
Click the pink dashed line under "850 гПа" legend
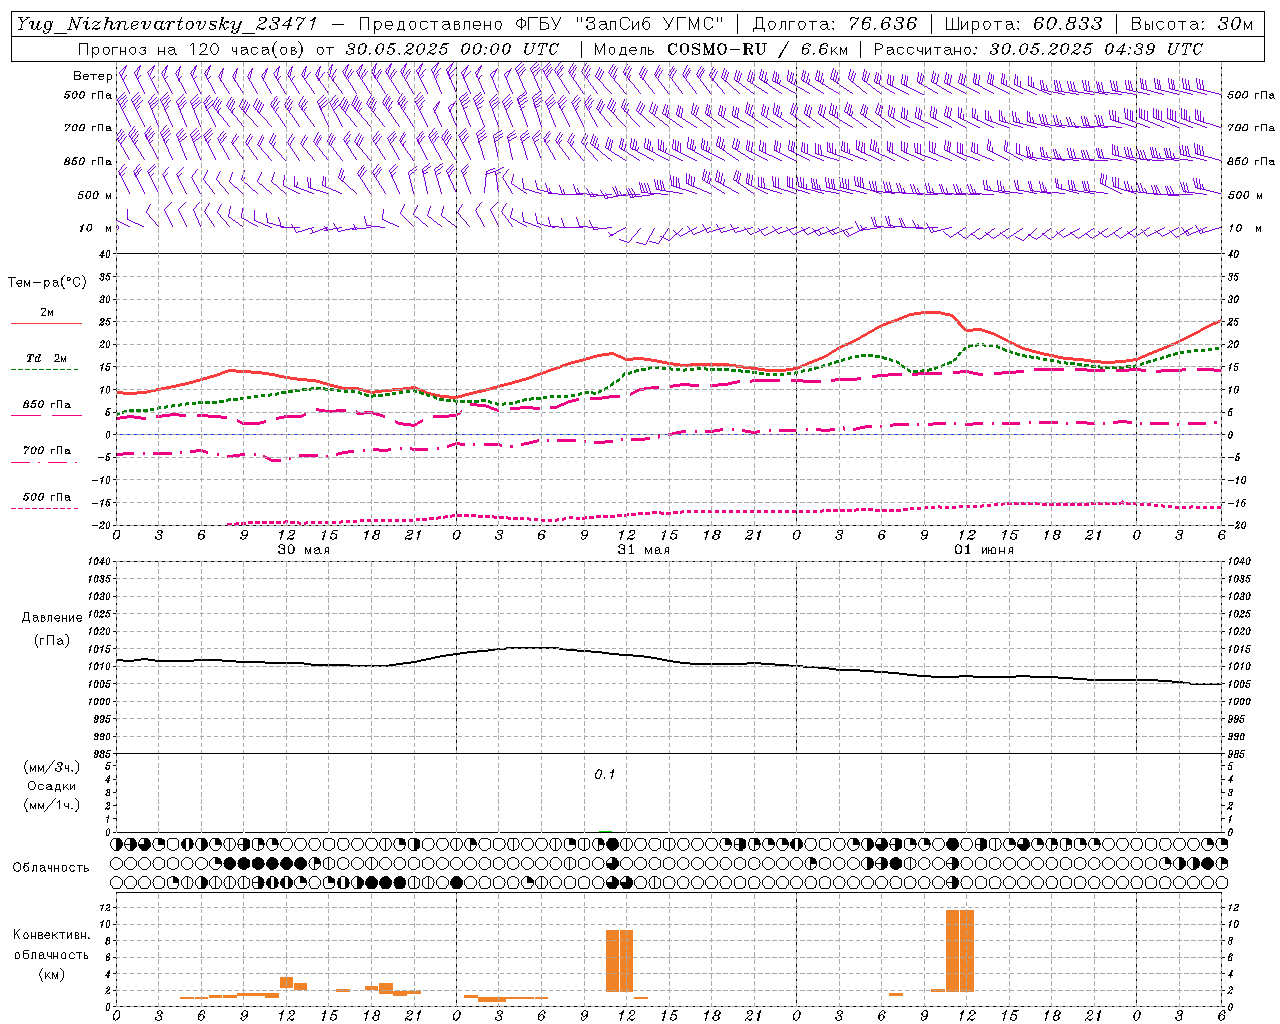click(x=44, y=416)
